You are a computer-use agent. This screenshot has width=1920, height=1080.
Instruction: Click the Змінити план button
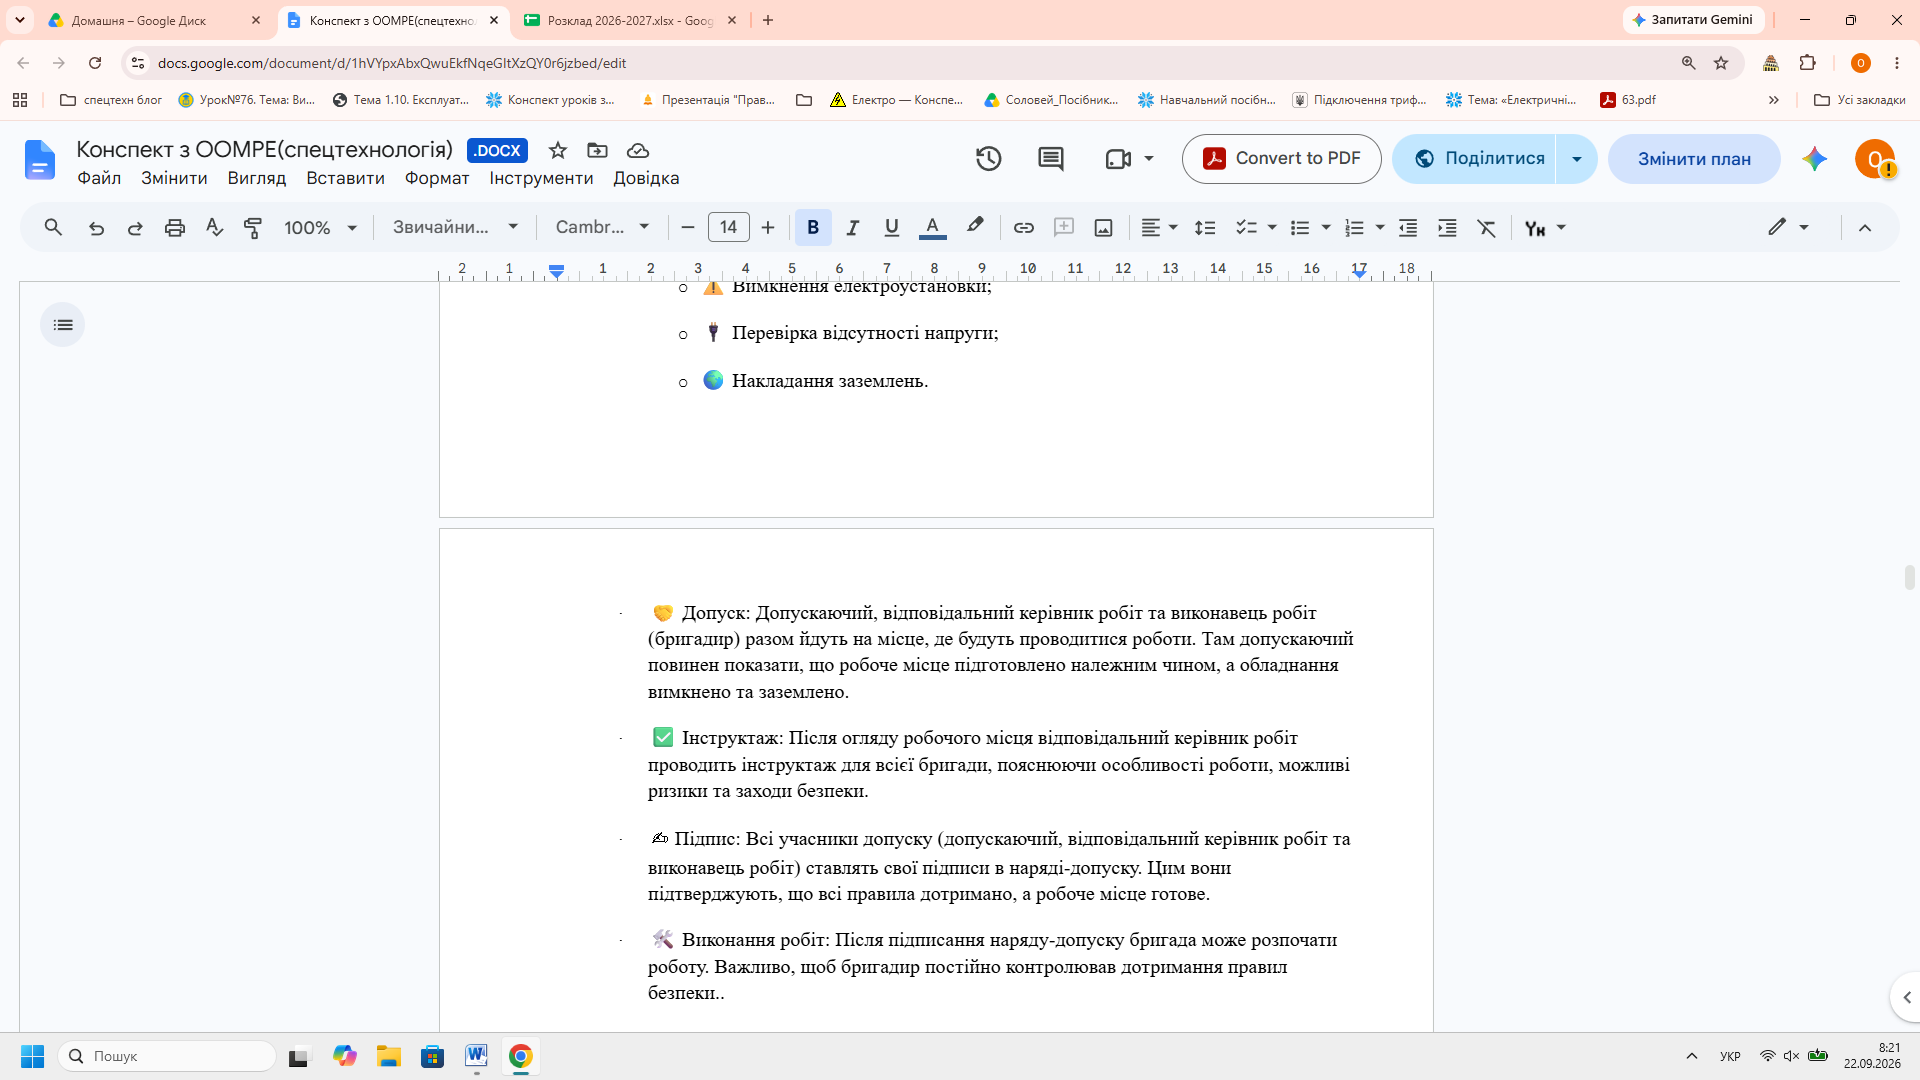tap(1694, 159)
